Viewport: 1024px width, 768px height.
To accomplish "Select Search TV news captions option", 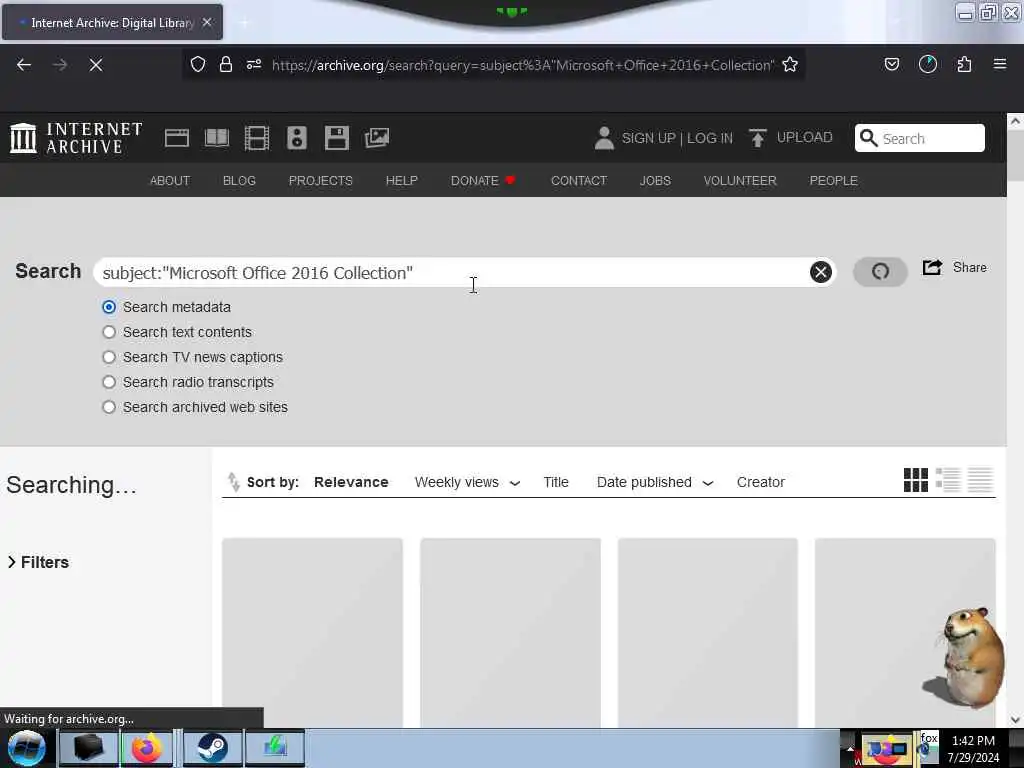I will click(109, 357).
